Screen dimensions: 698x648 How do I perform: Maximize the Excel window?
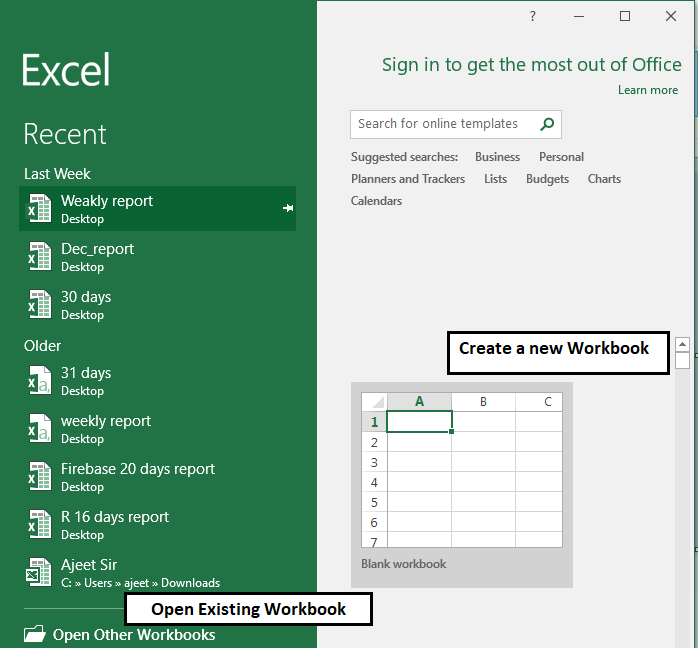(625, 16)
